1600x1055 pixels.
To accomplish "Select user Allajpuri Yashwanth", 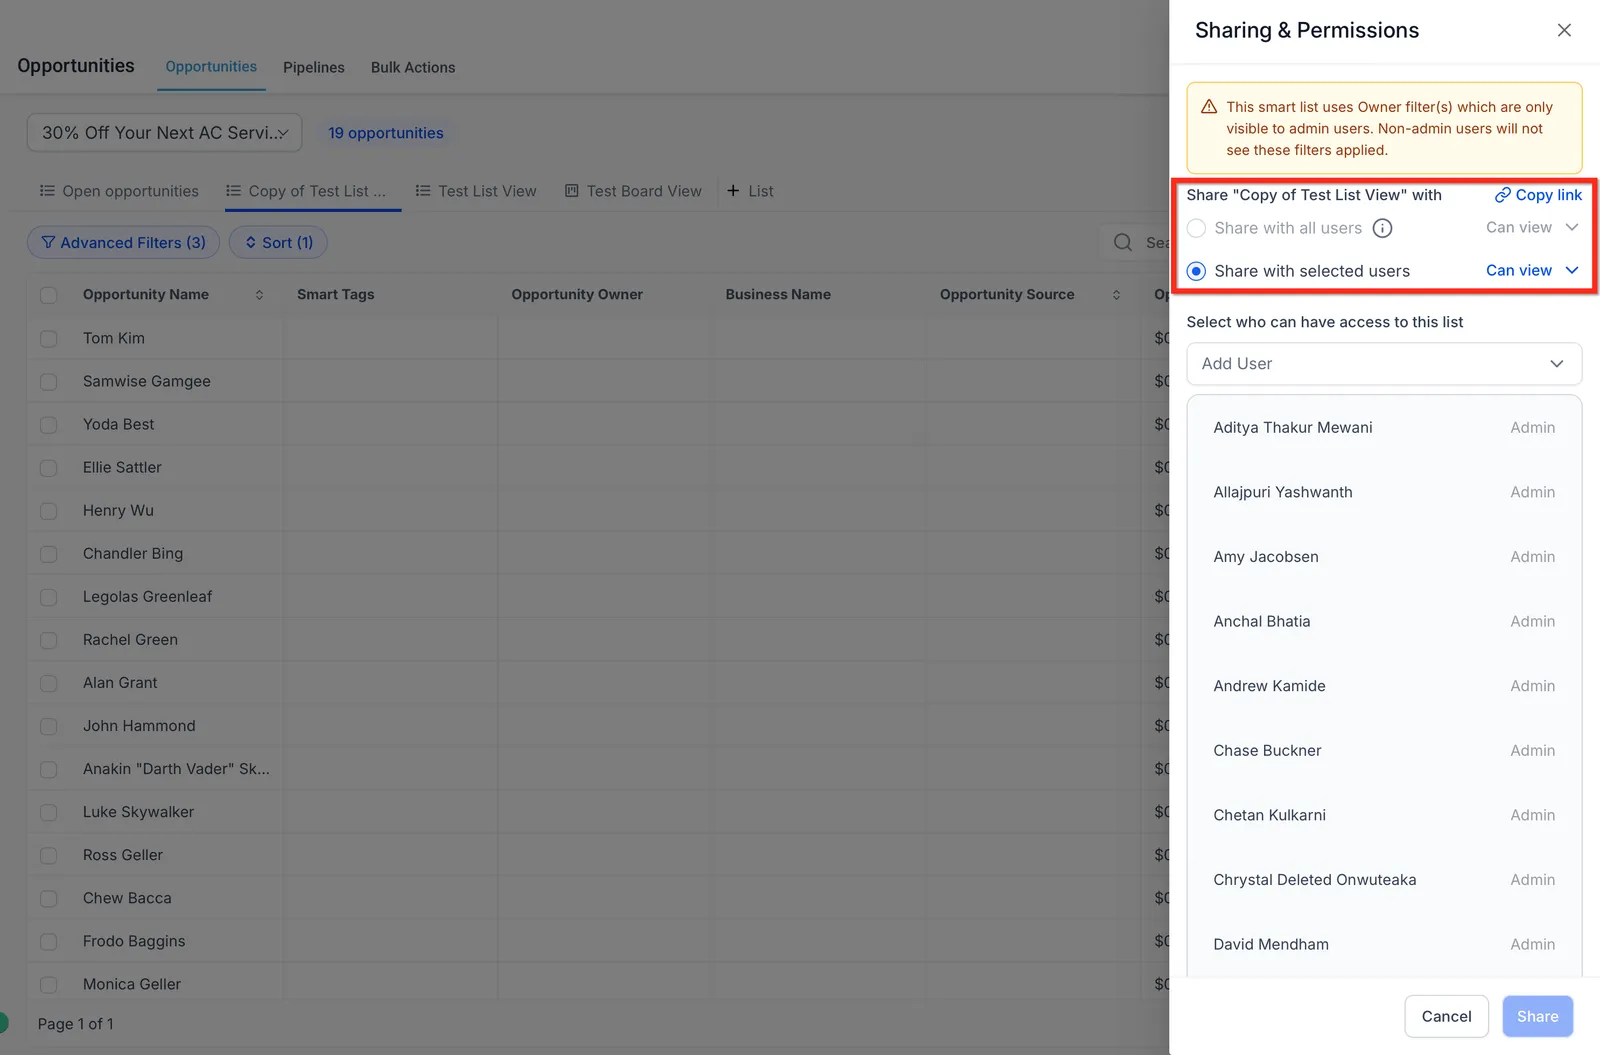I will click(x=1384, y=492).
